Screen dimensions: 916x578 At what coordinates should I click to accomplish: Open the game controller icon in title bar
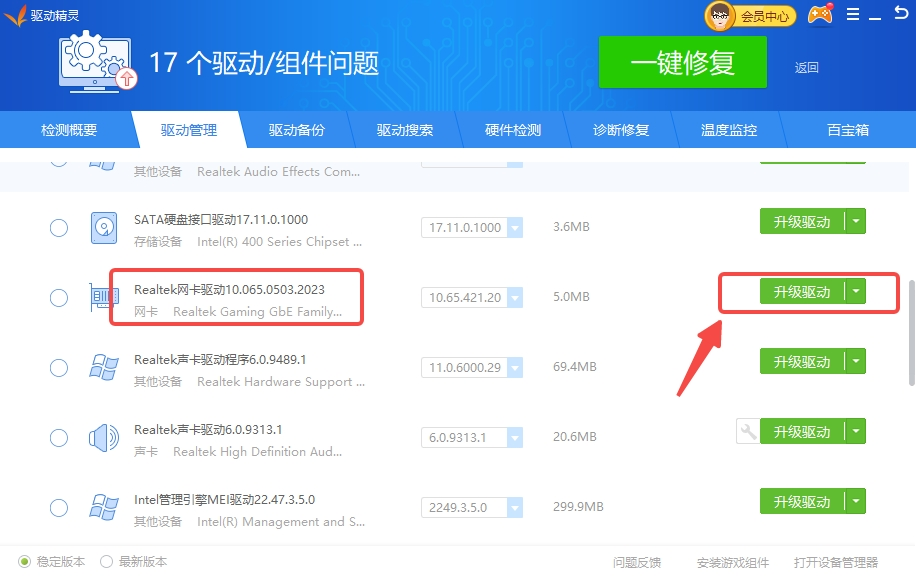[x=820, y=15]
